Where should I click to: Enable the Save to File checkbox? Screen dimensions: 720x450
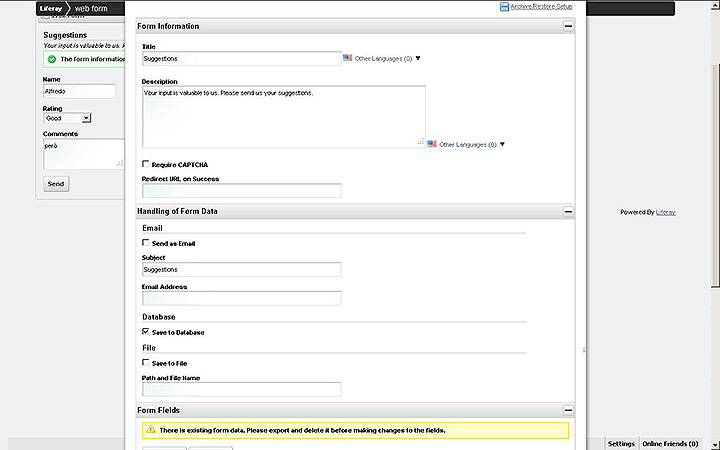coord(146,362)
